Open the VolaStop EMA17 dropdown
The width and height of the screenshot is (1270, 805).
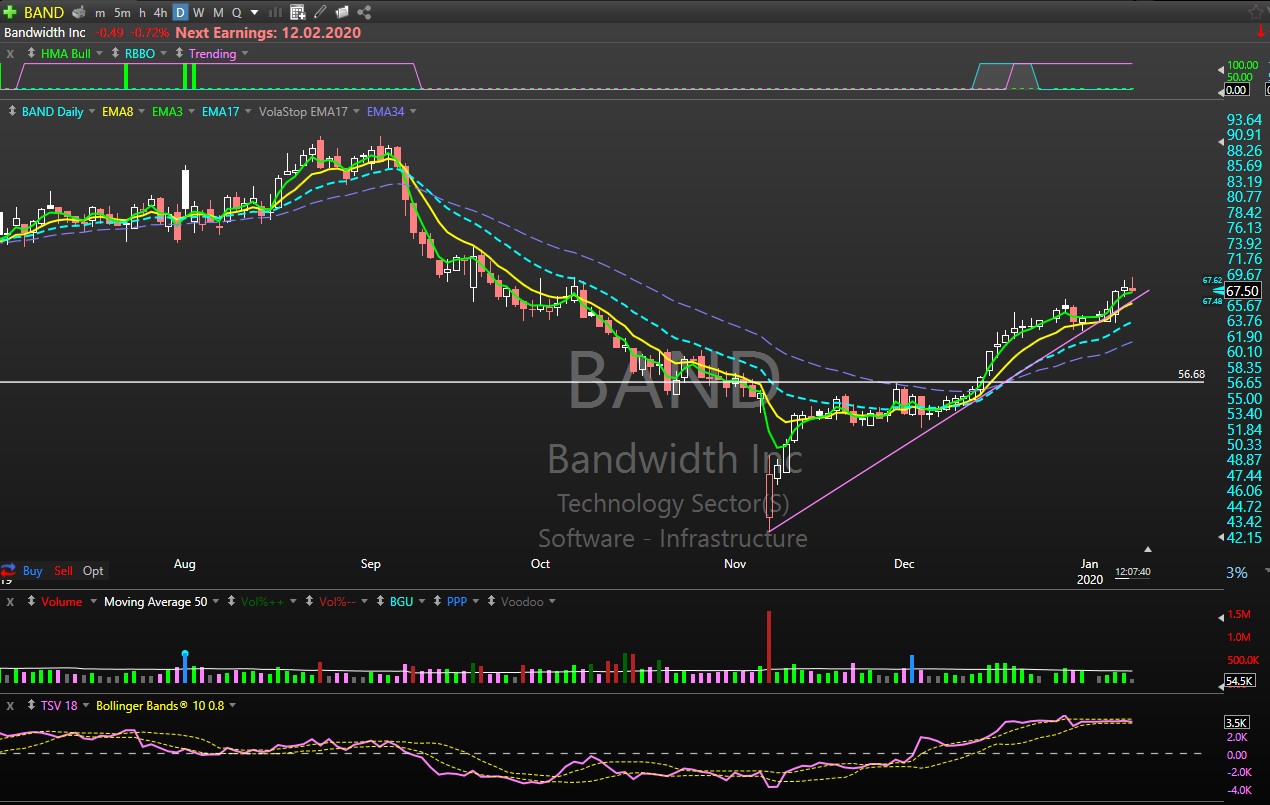click(x=357, y=112)
